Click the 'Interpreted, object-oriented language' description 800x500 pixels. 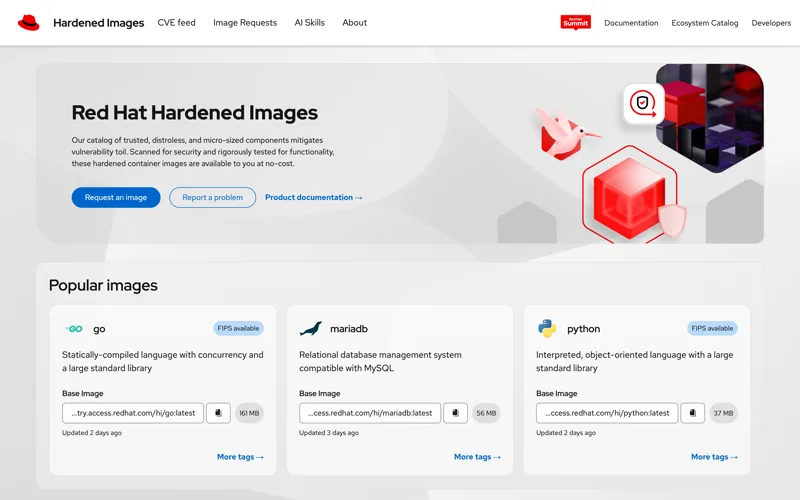coord(635,361)
